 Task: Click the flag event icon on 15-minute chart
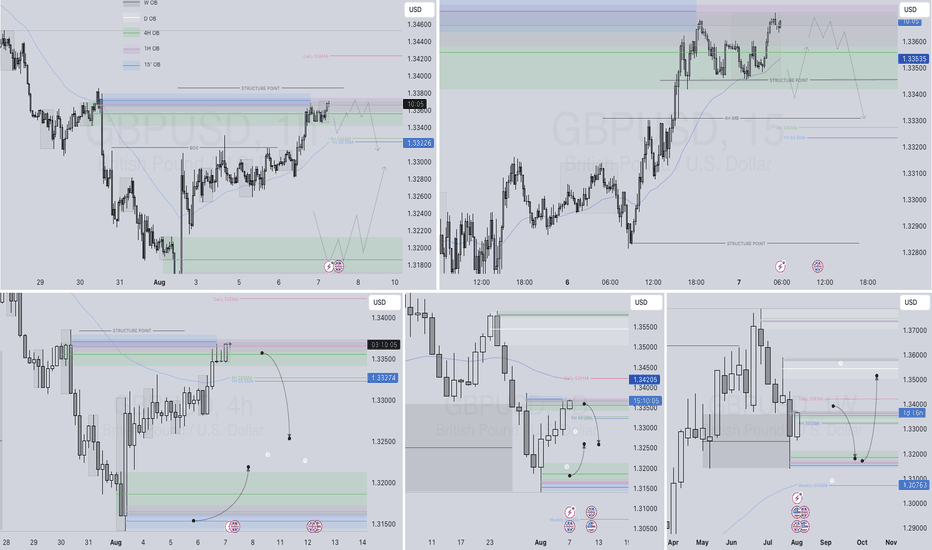[x=818, y=266]
